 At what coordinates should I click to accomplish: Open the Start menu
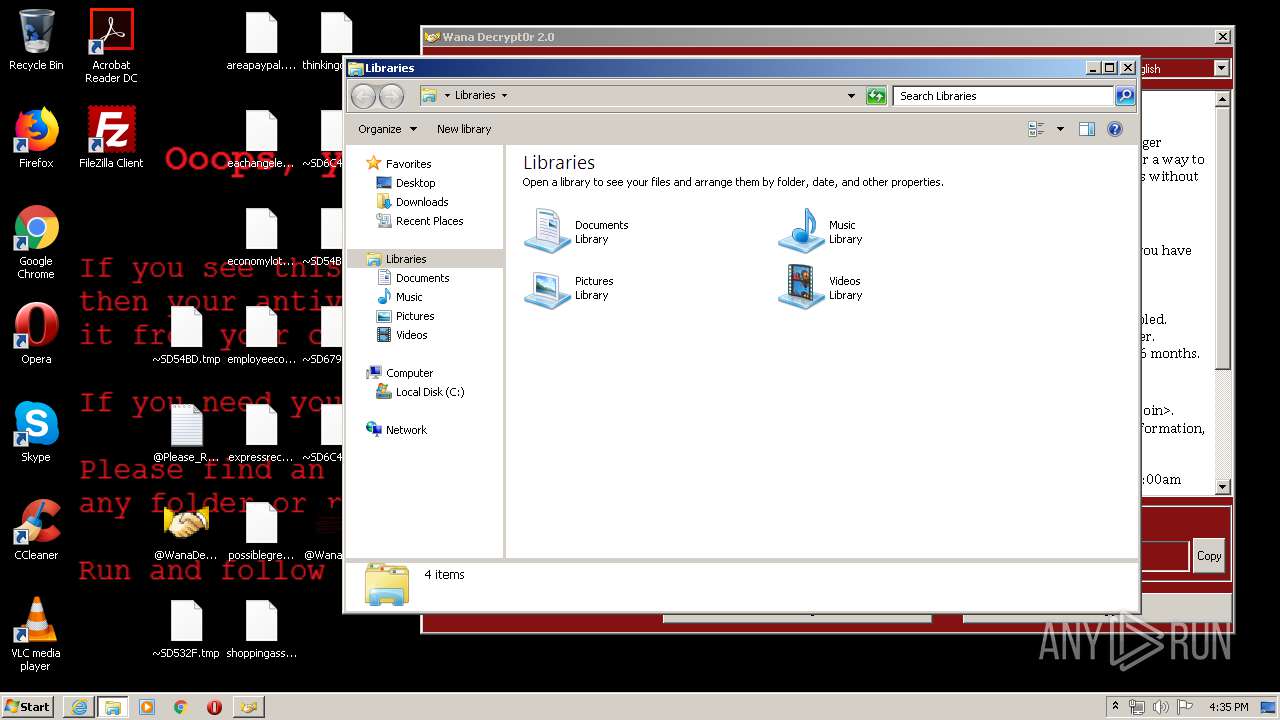28,707
